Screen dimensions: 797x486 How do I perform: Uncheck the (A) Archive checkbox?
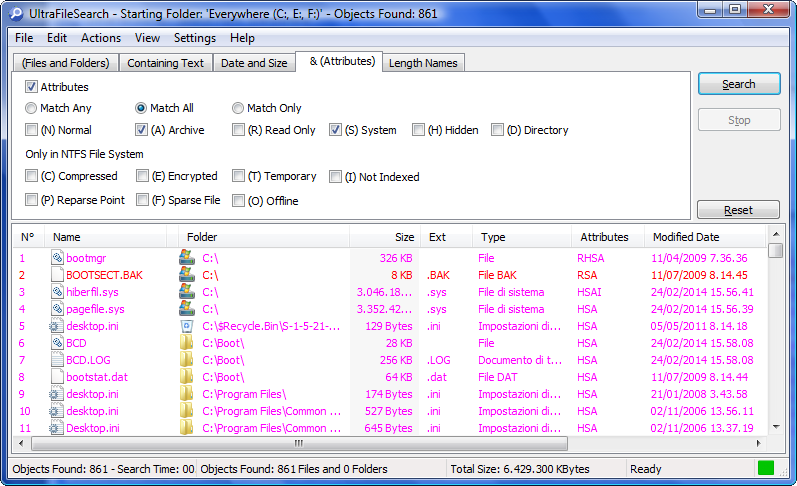point(141,130)
